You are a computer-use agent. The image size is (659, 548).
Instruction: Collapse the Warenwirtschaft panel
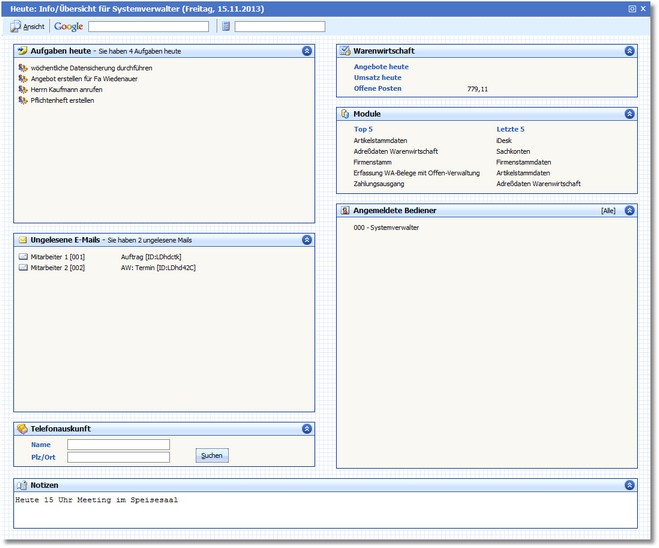point(629,50)
